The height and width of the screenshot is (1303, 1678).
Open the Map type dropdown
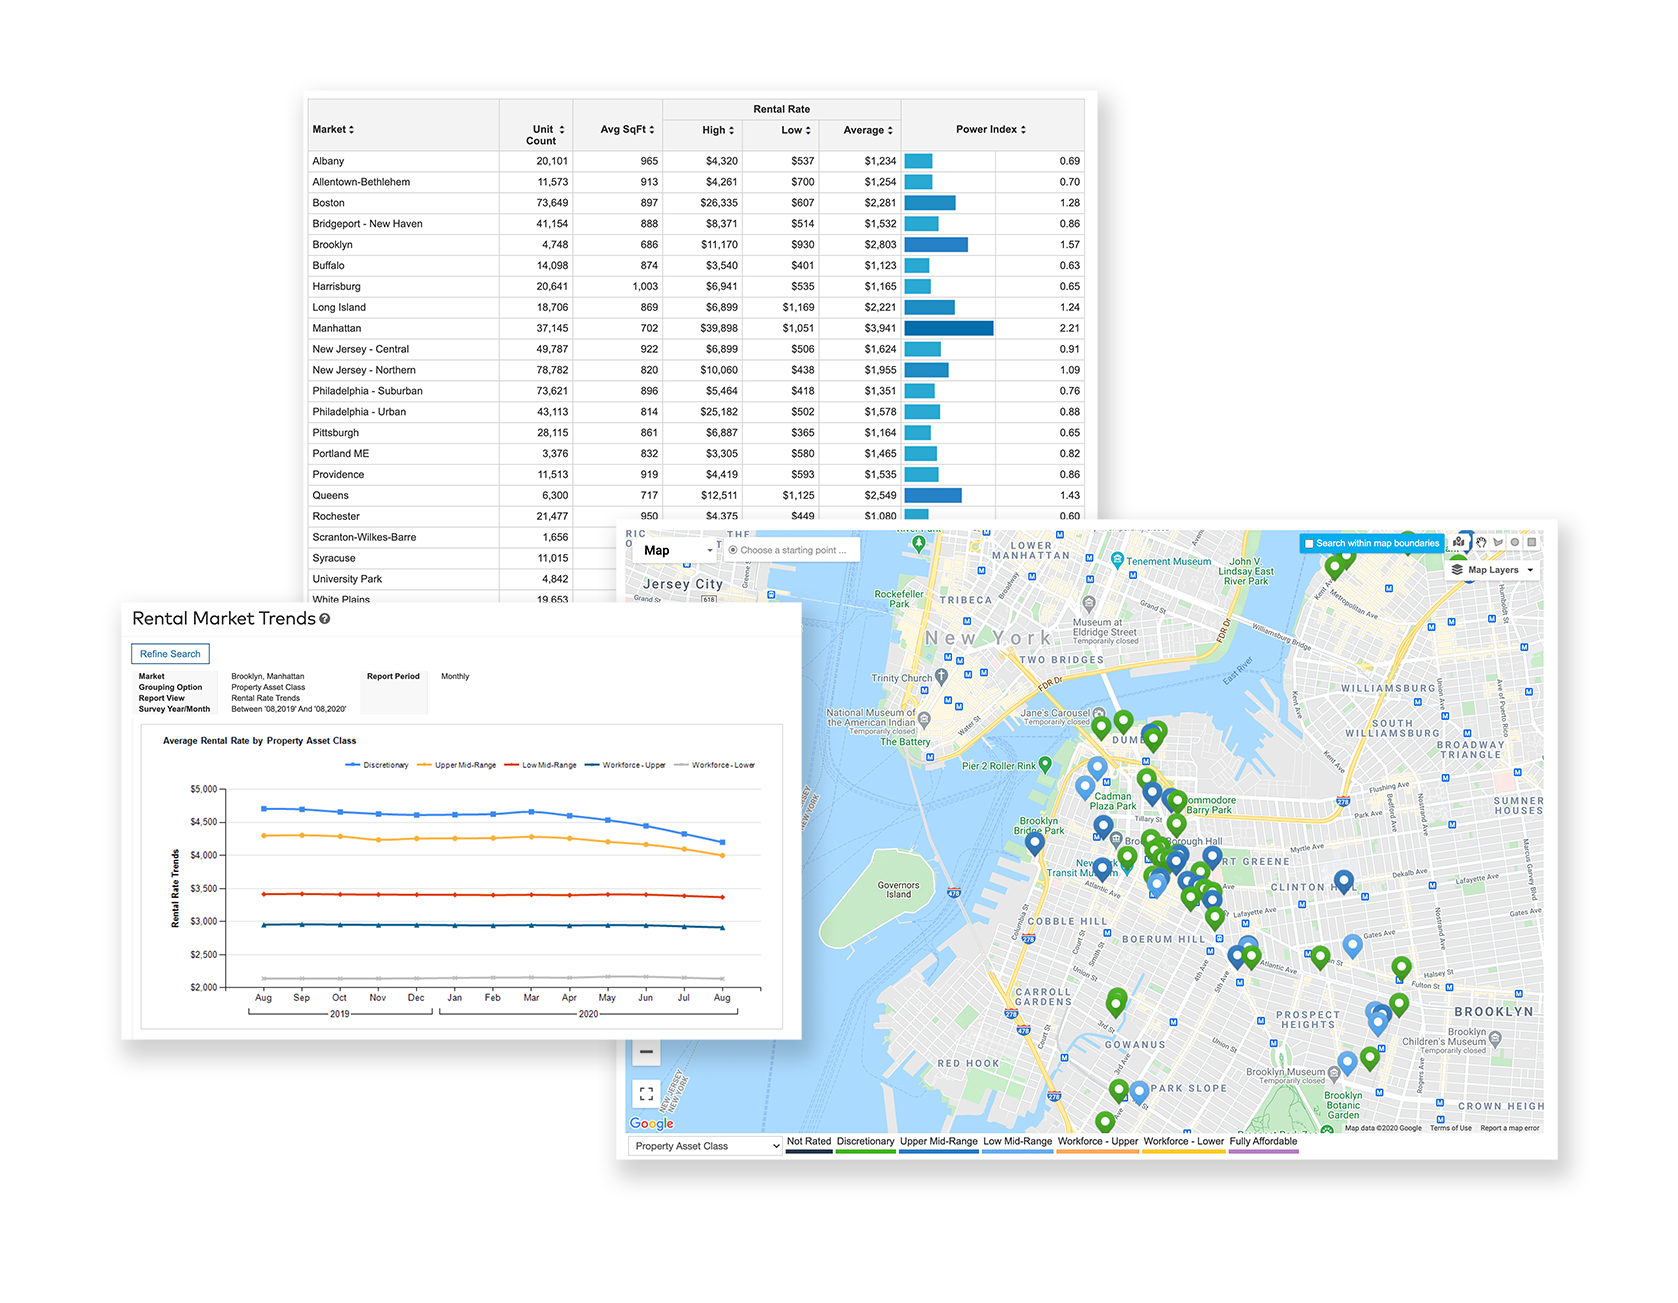[x=677, y=550]
